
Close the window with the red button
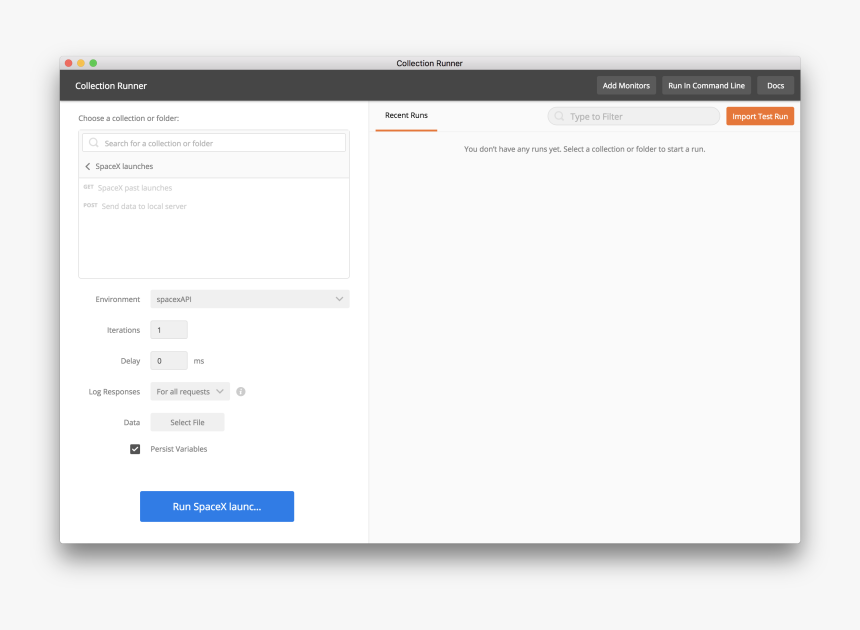tap(69, 63)
